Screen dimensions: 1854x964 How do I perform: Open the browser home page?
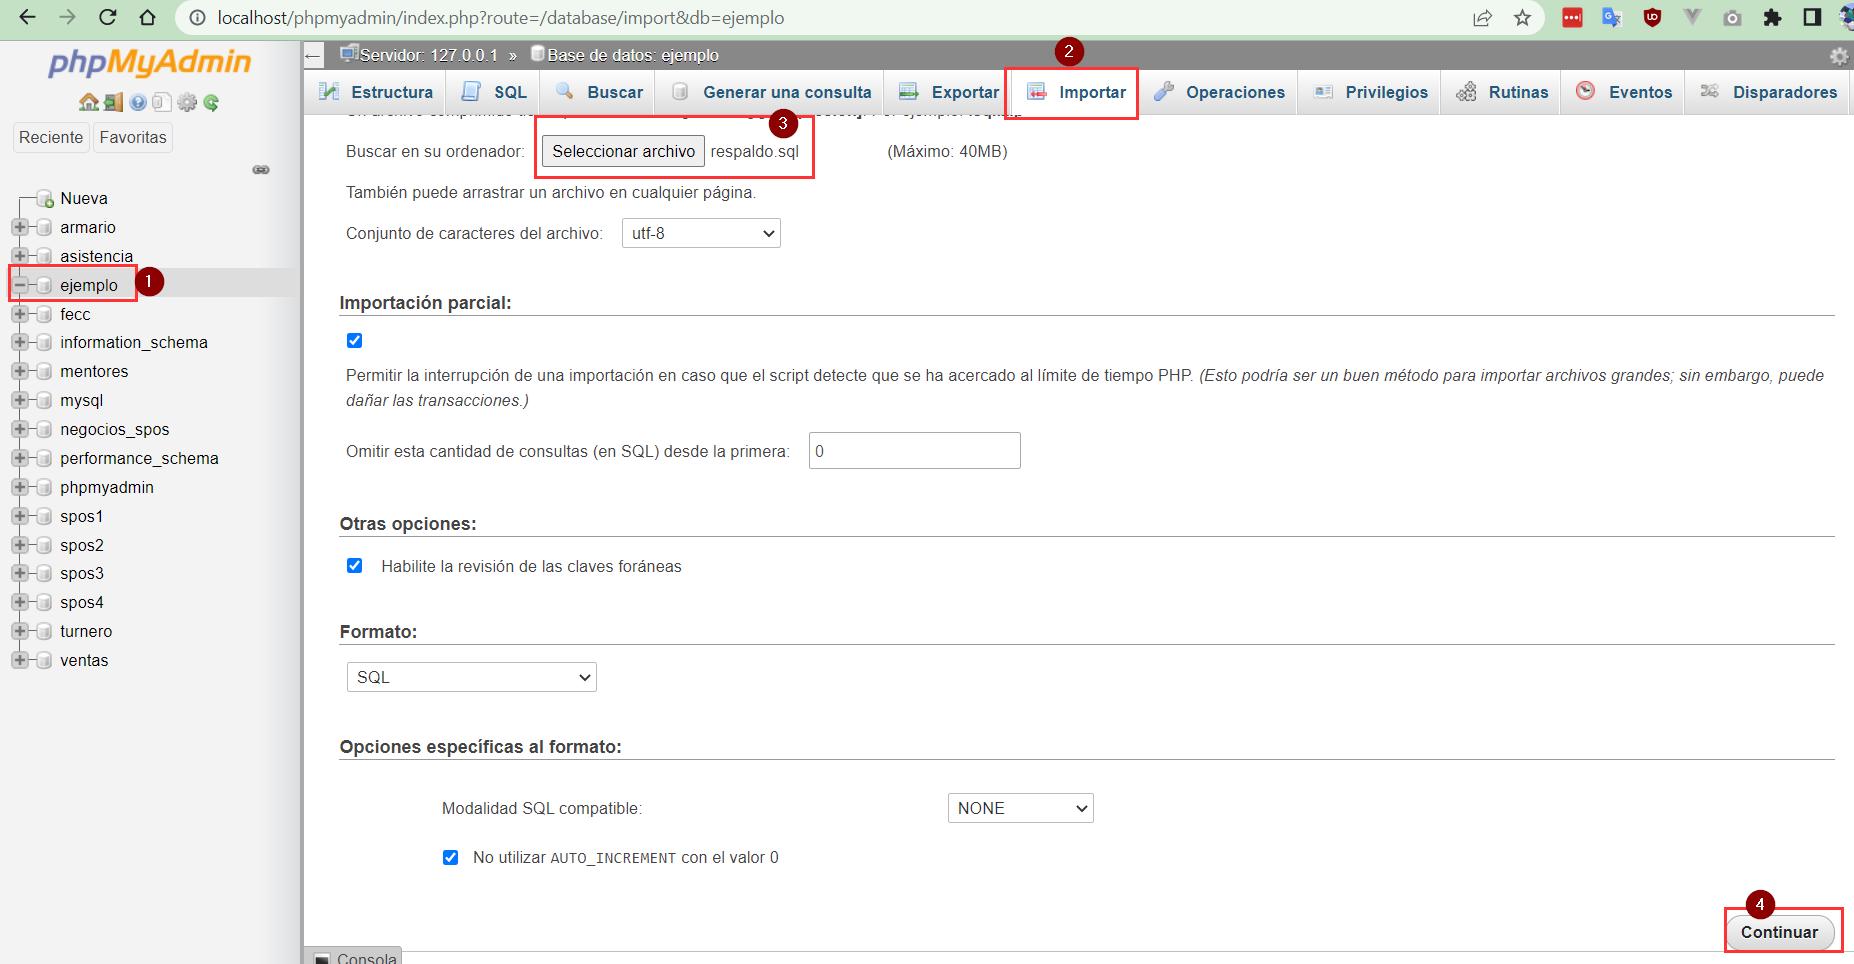pos(147,17)
